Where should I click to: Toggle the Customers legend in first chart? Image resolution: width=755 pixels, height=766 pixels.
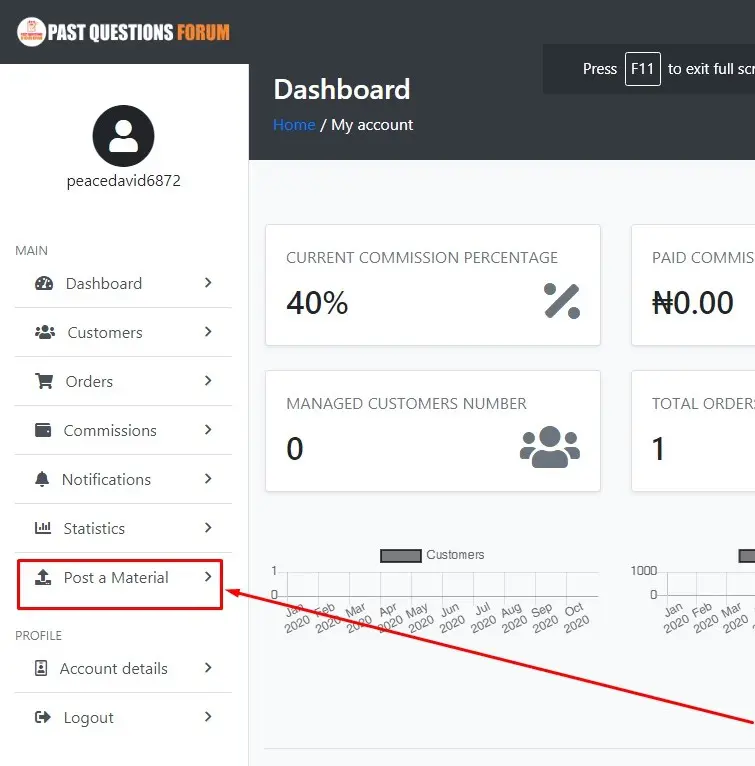pos(431,555)
